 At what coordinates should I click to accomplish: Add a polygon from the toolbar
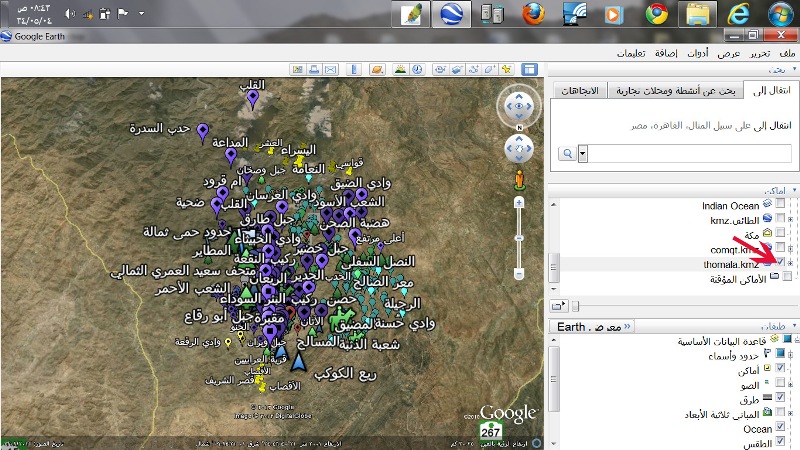tap(490, 69)
